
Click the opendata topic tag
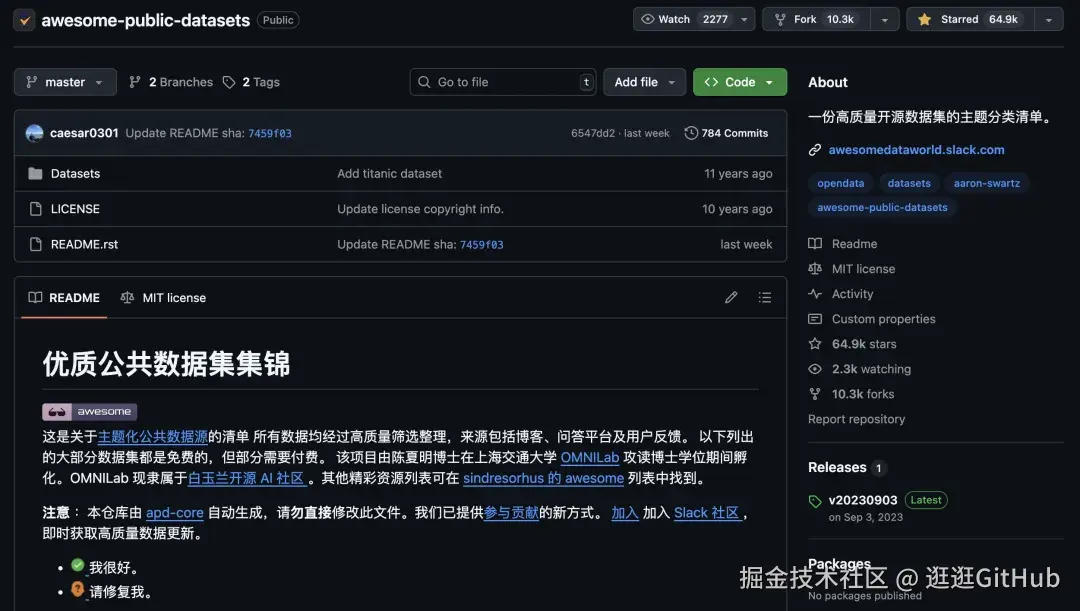point(840,183)
